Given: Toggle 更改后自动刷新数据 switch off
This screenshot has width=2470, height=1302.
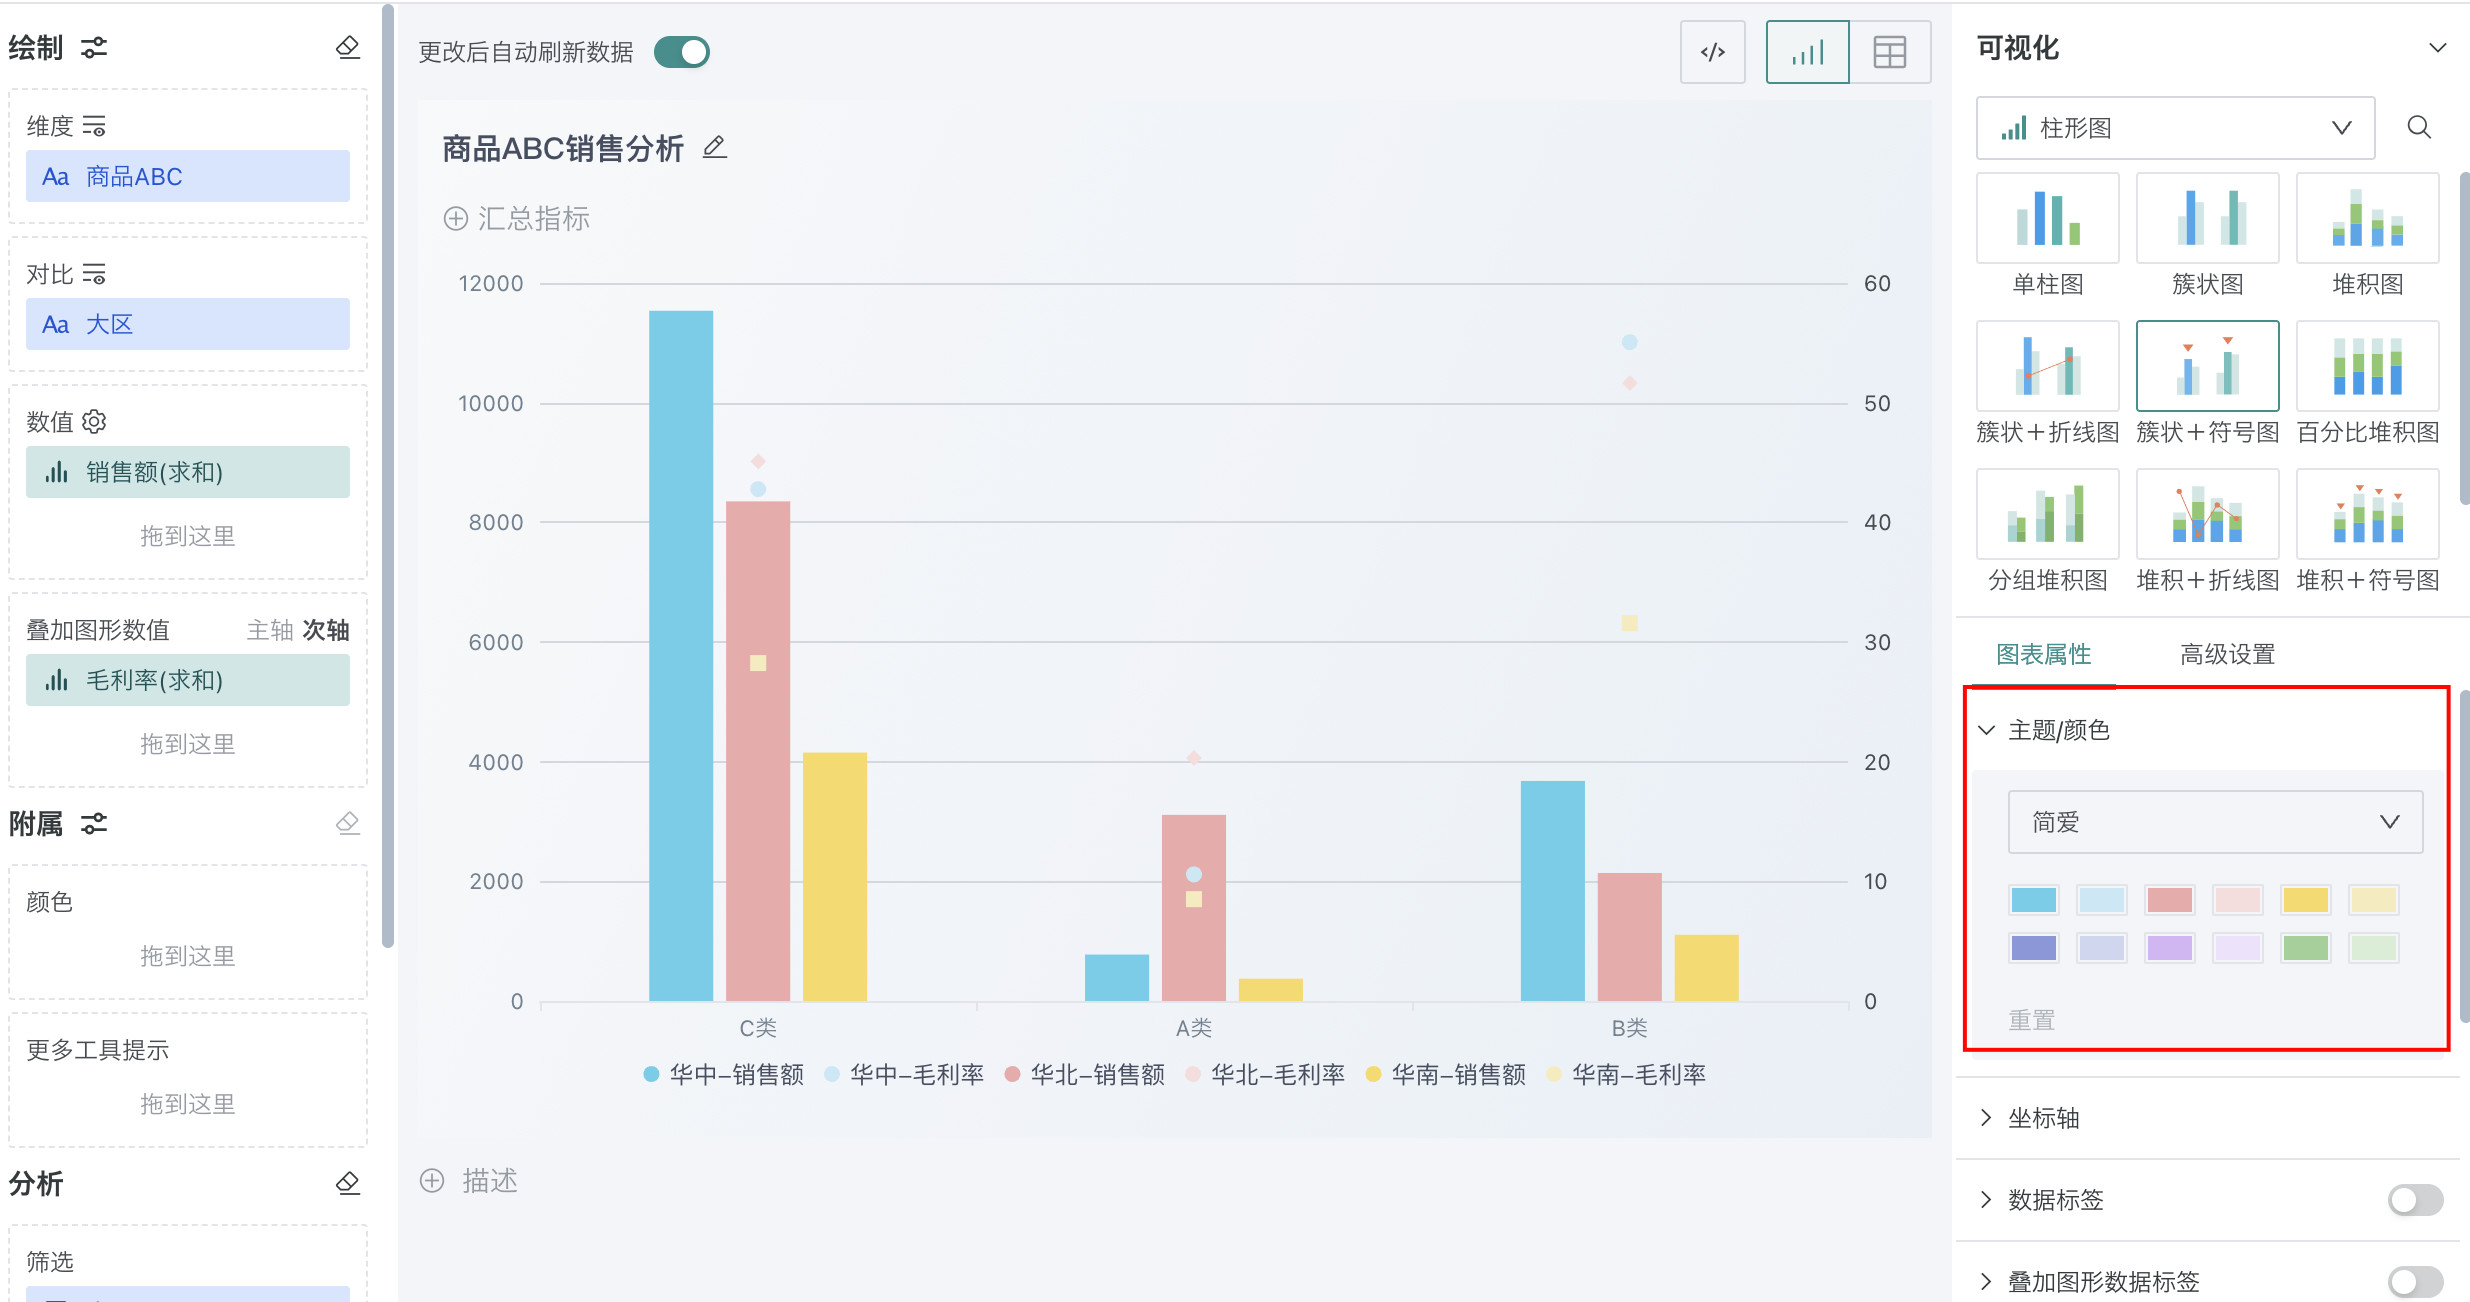Looking at the screenshot, I should (682, 52).
